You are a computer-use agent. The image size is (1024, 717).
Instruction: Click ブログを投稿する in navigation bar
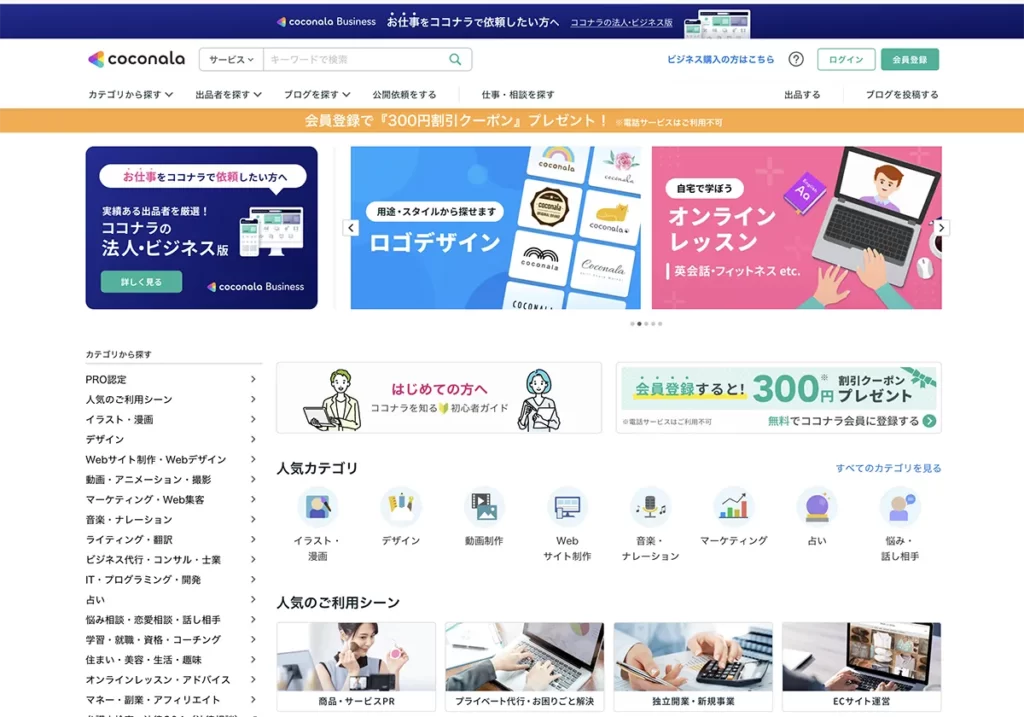[x=902, y=95]
